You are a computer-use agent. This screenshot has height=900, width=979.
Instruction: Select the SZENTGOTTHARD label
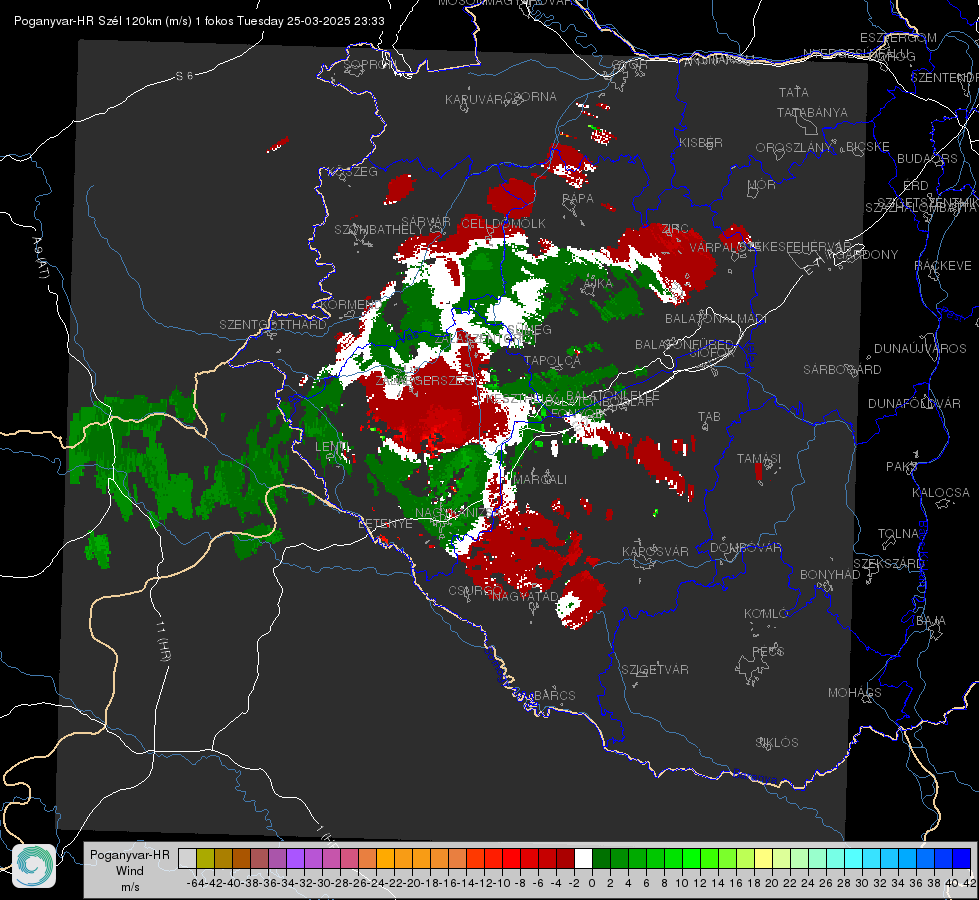pos(273,325)
